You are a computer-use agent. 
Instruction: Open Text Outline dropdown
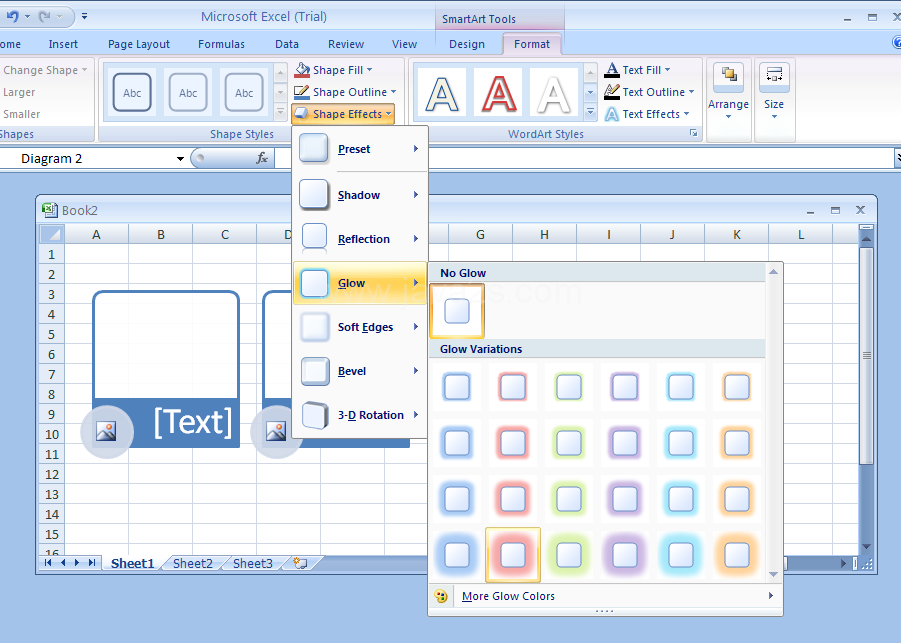(x=649, y=92)
